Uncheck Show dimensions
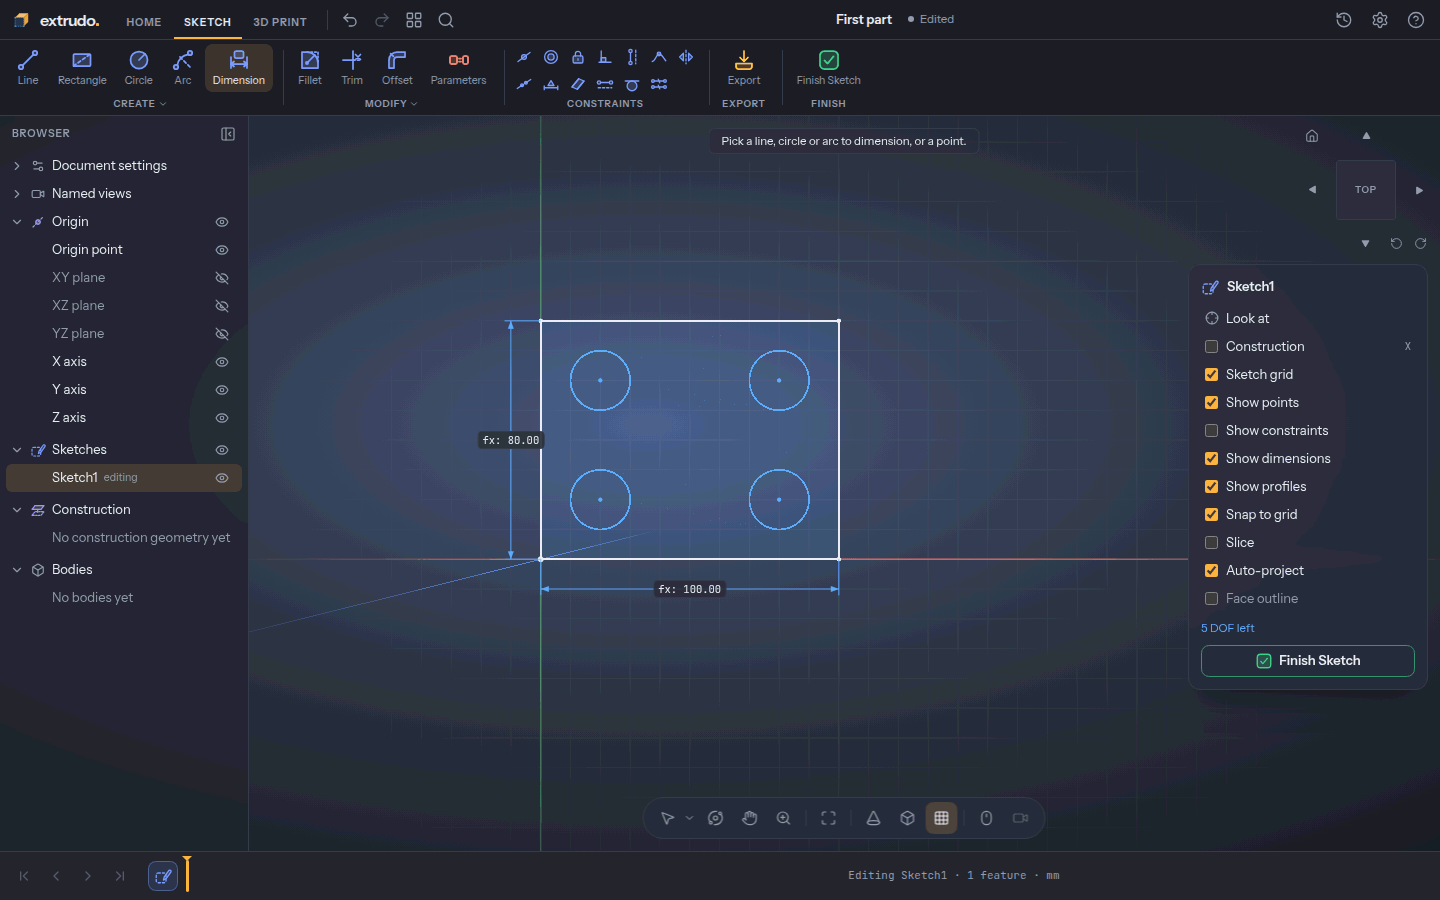Screen dimensions: 1440x900 coord(1211,459)
